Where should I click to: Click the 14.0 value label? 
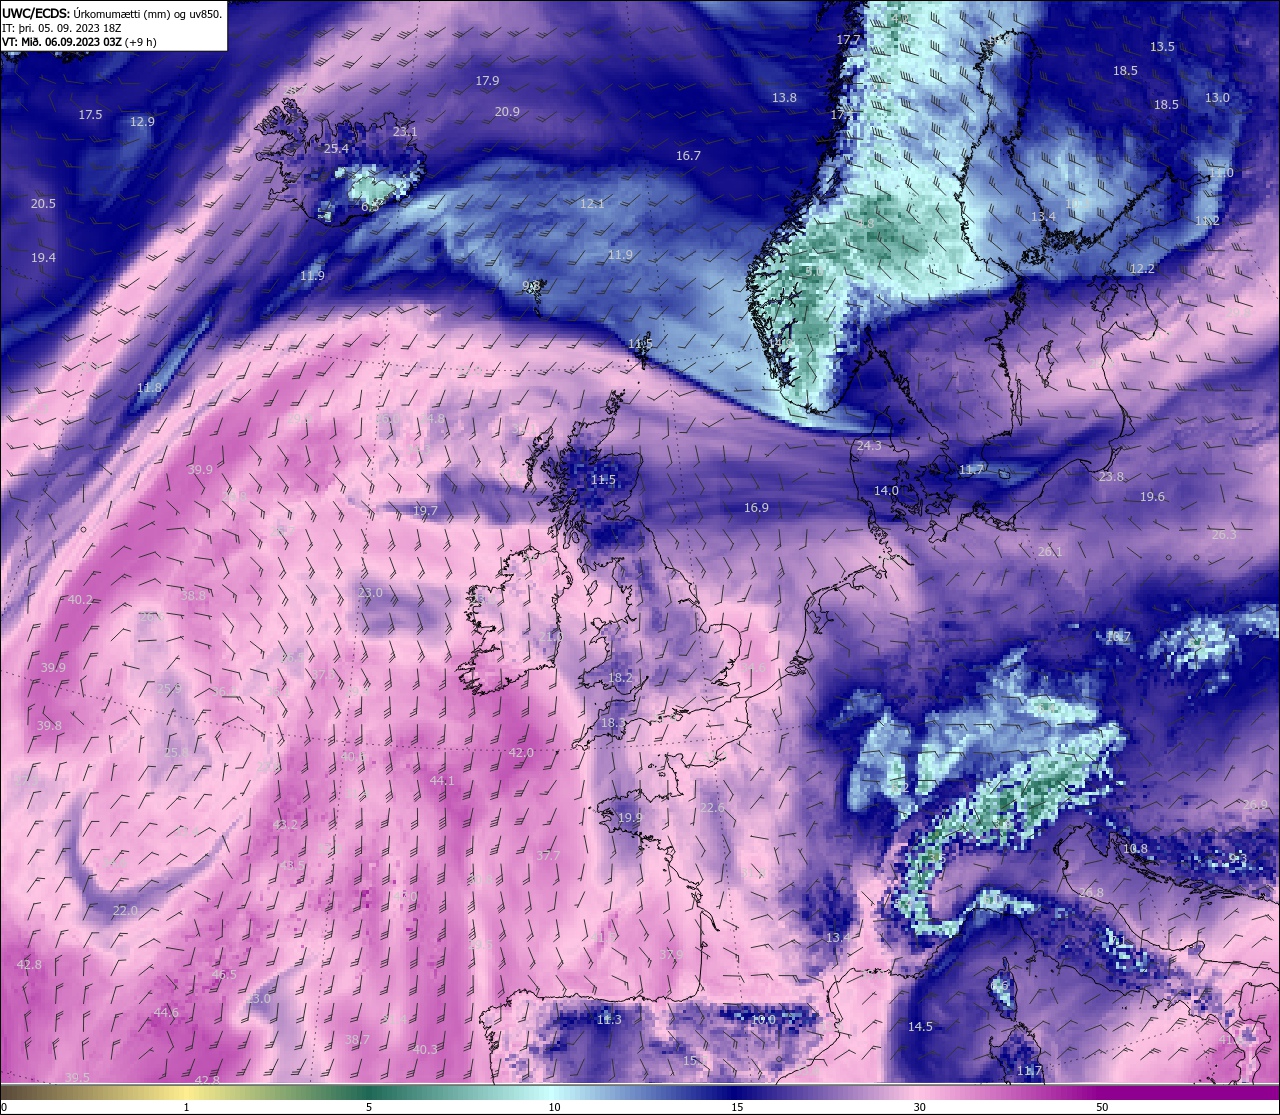tap(886, 491)
